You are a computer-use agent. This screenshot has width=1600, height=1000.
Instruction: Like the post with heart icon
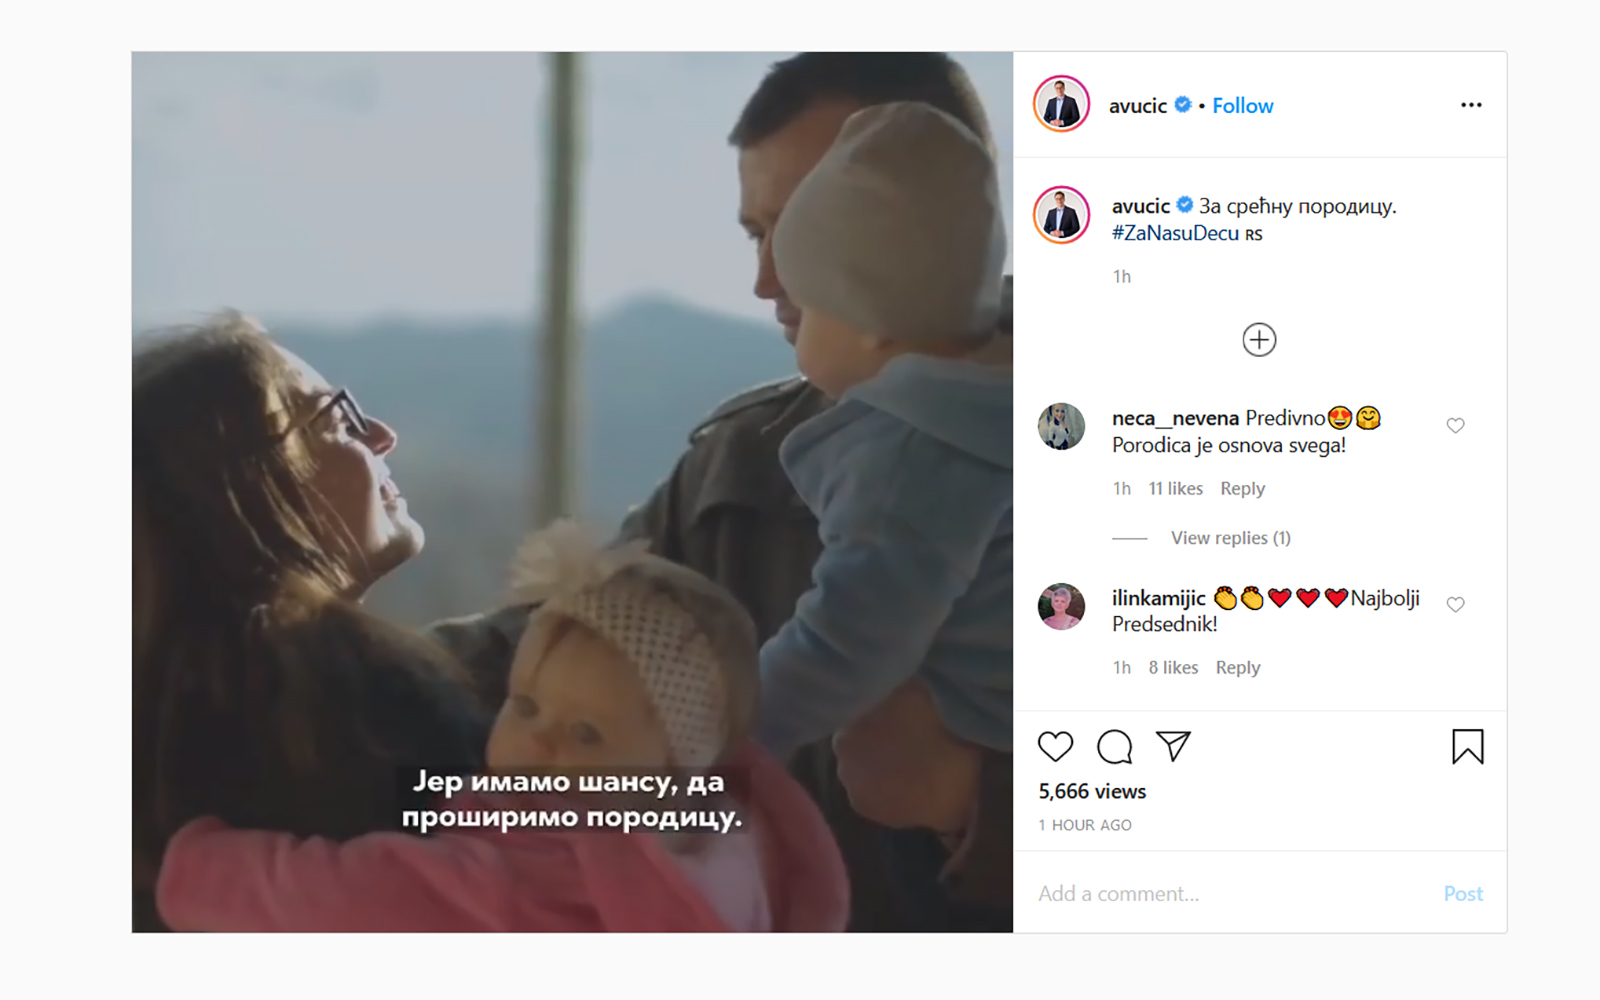1055,747
